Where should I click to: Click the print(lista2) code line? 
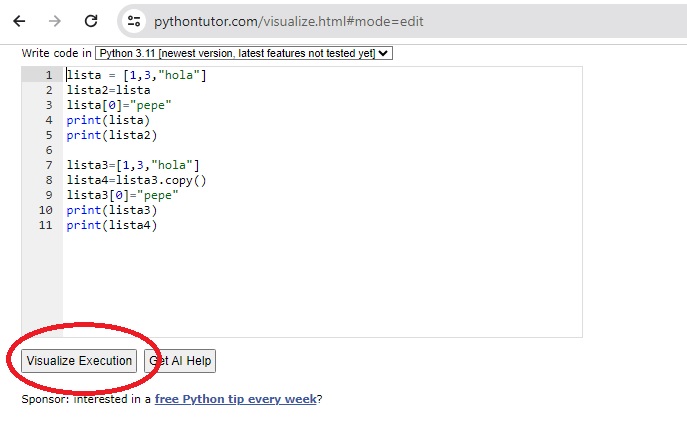coord(112,135)
